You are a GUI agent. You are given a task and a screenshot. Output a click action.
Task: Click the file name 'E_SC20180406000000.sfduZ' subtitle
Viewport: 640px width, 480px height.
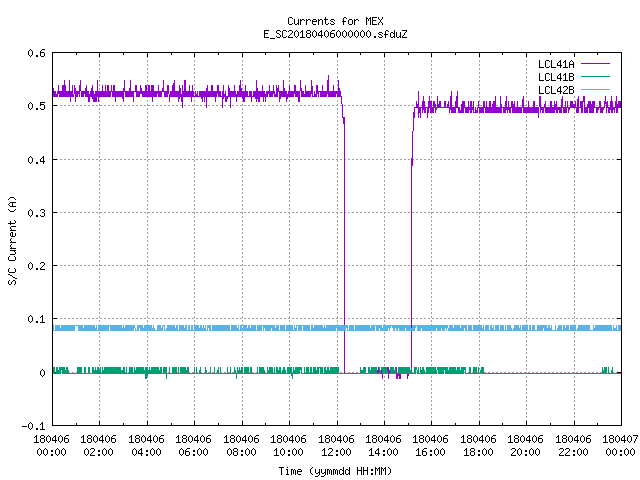pyautogui.click(x=335, y=34)
